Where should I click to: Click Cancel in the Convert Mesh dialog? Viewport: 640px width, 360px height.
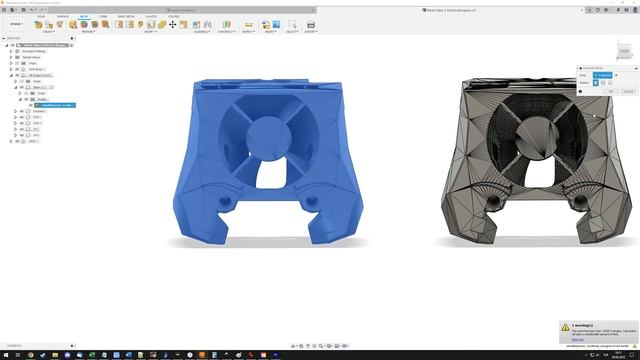tap(628, 91)
